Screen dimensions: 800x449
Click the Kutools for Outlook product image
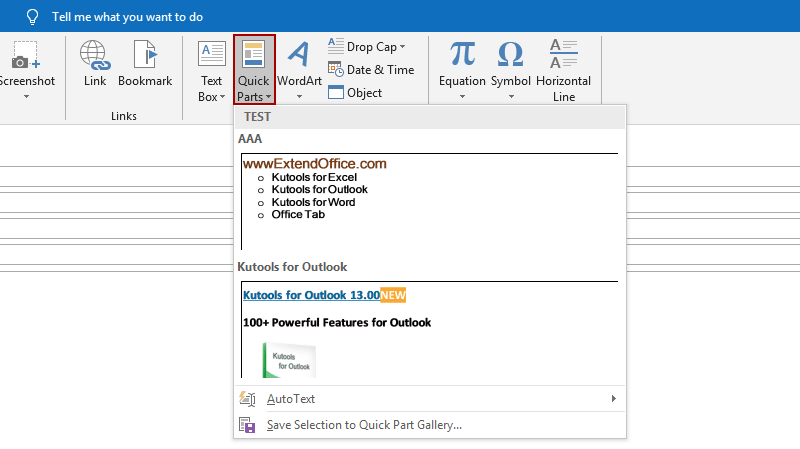pyautogui.click(x=289, y=360)
